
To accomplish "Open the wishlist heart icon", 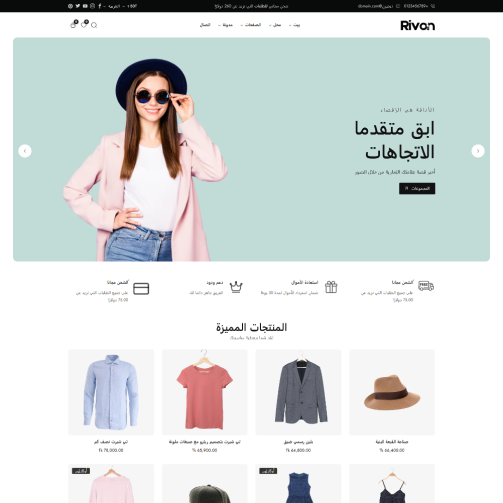I will click(x=84, y=24).
